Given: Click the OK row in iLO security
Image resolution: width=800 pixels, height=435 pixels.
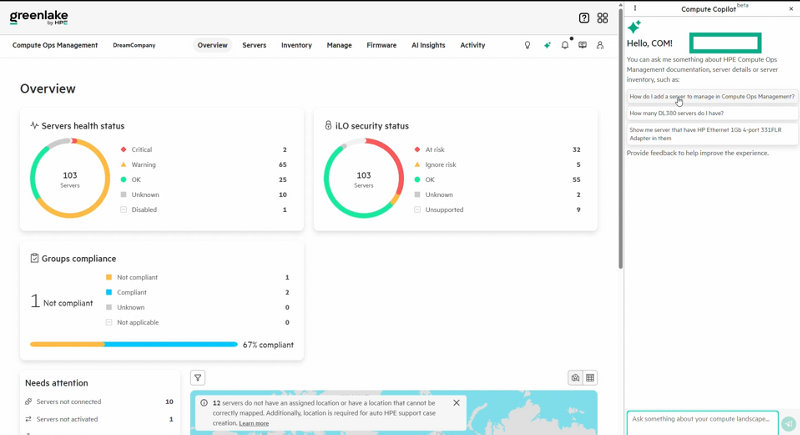Looking at the screenshot, I should pyautogui.click(x=497, y=180).
